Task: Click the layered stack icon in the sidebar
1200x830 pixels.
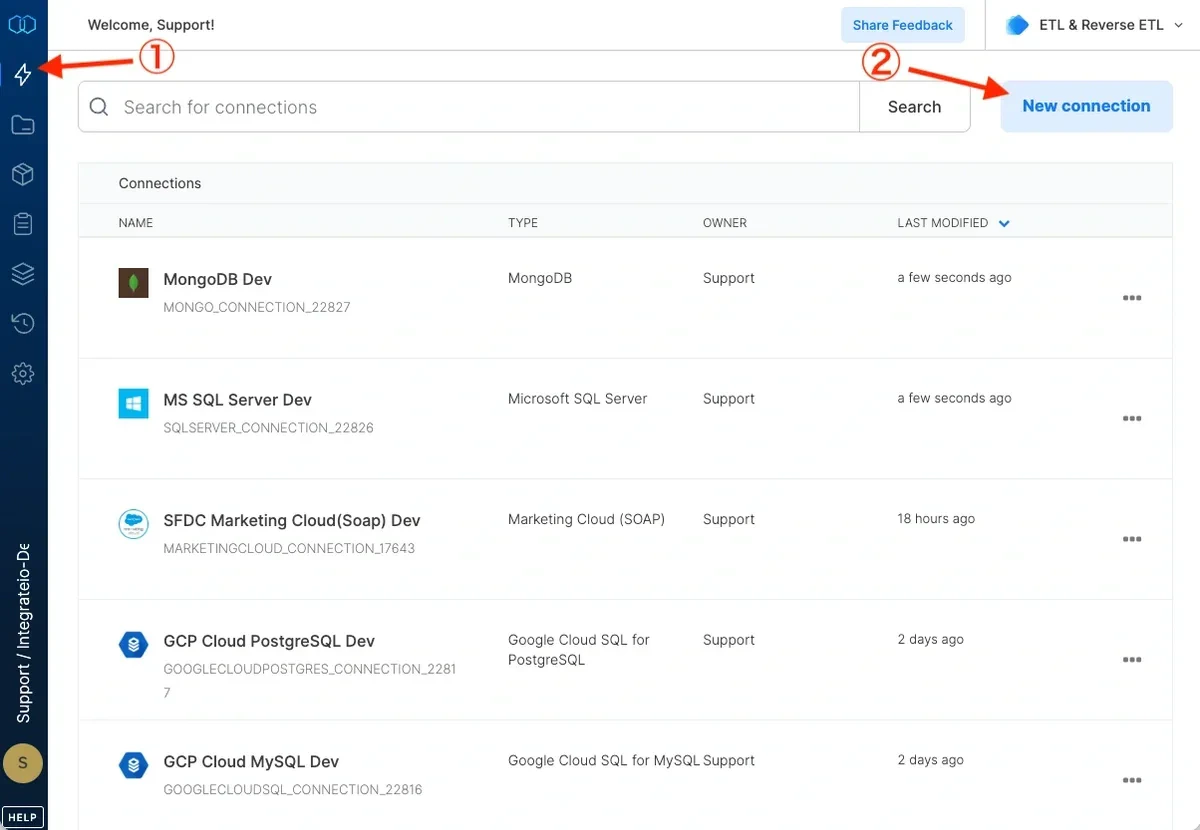Action: [22, 273]
